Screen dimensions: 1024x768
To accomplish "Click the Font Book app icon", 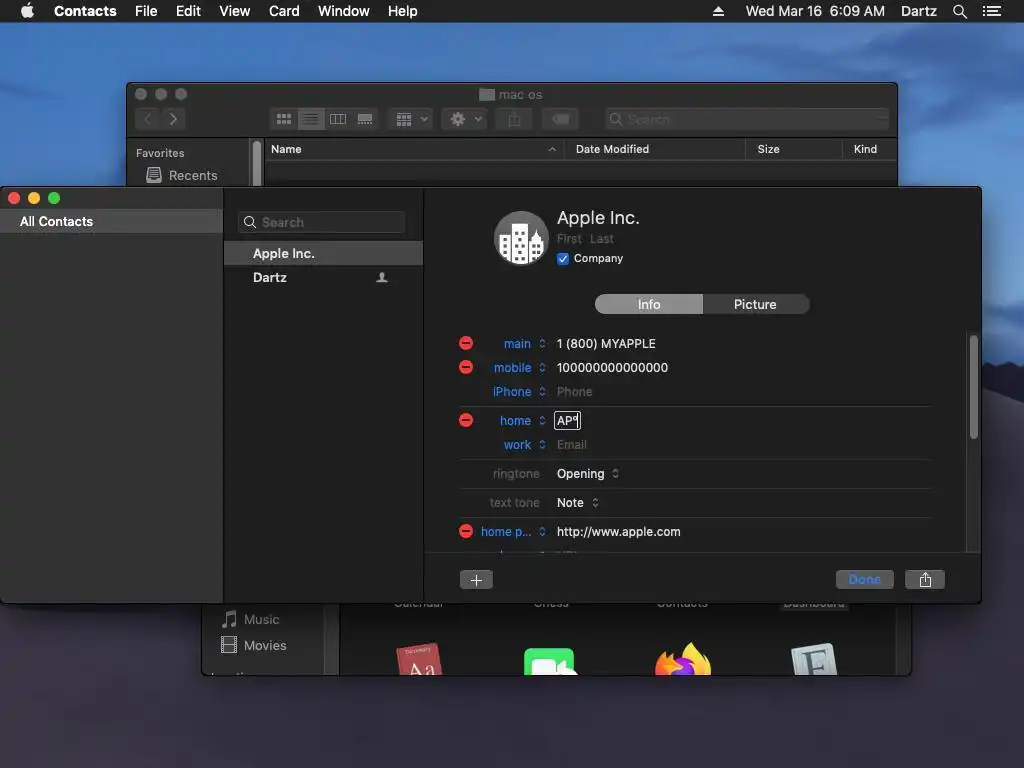I will pyautogui.click(x=814, y=658).
